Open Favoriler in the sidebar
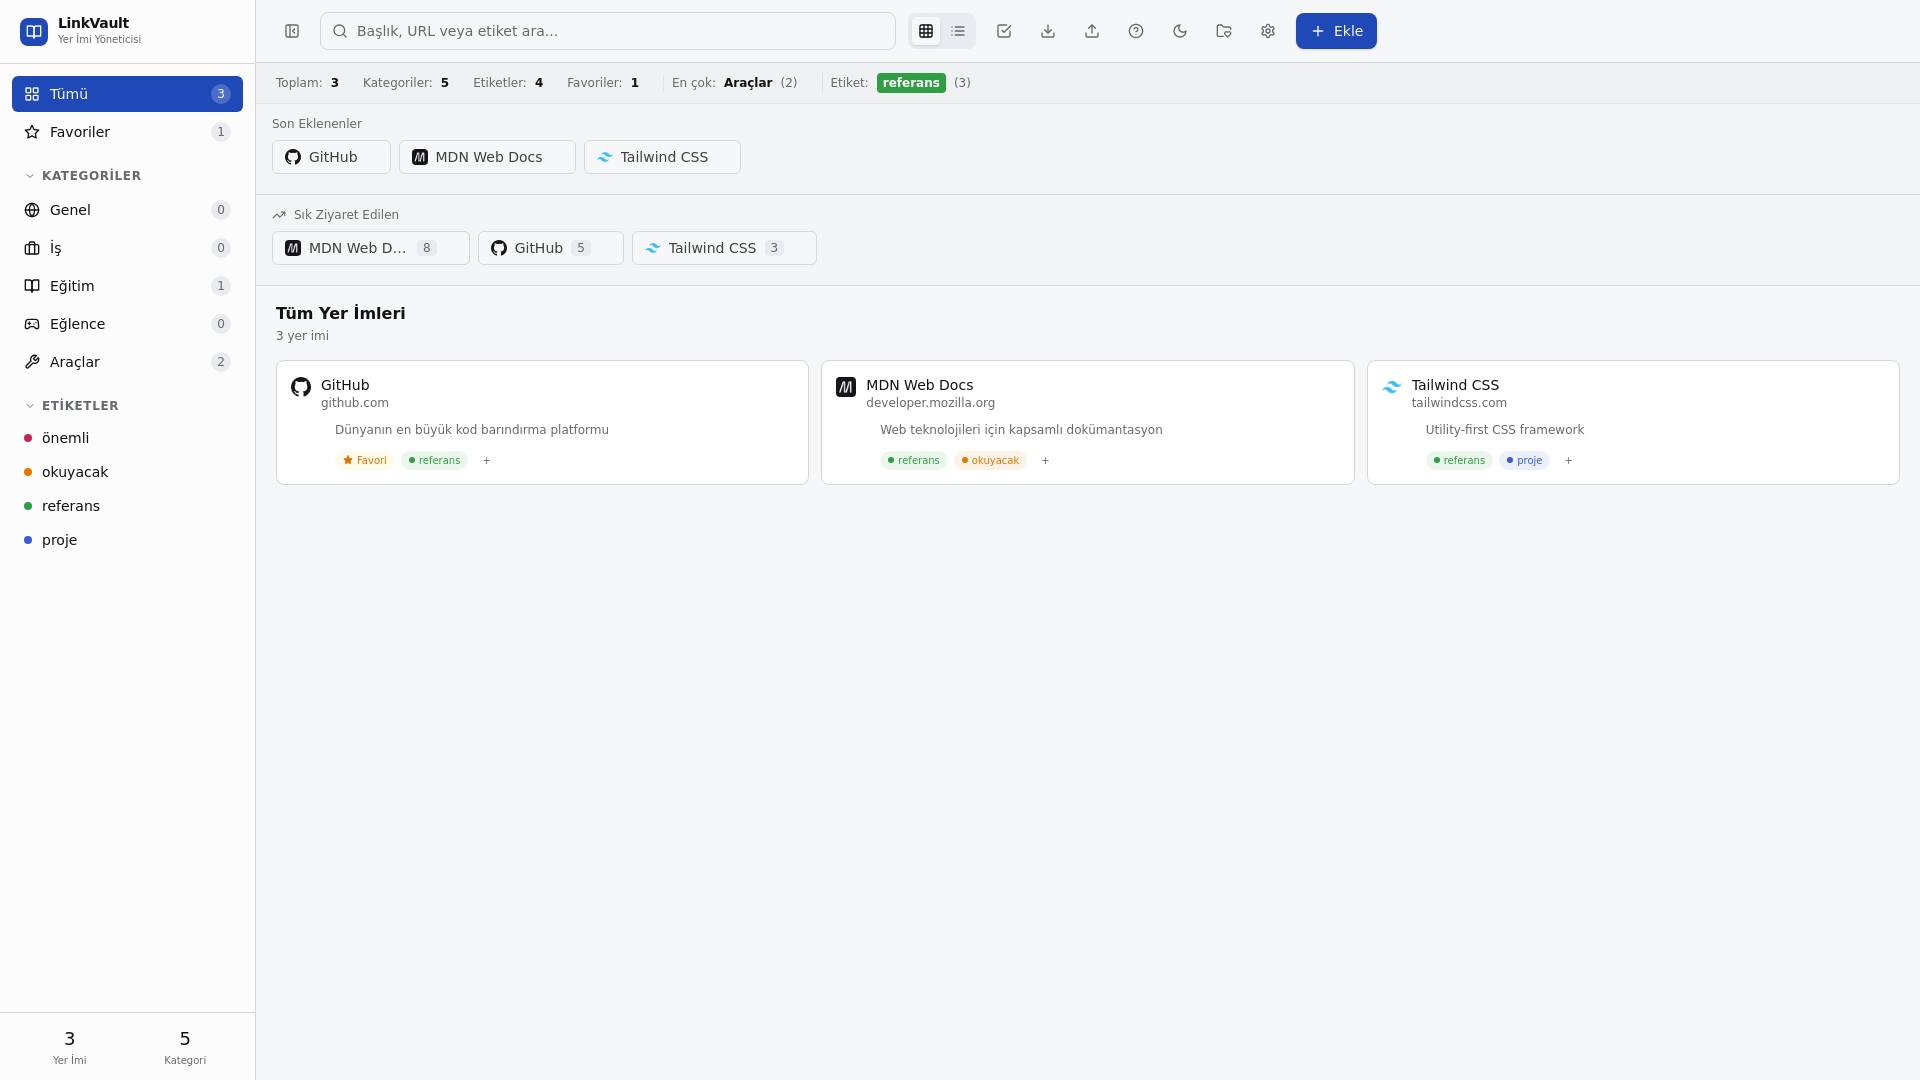 click(127, 132)
